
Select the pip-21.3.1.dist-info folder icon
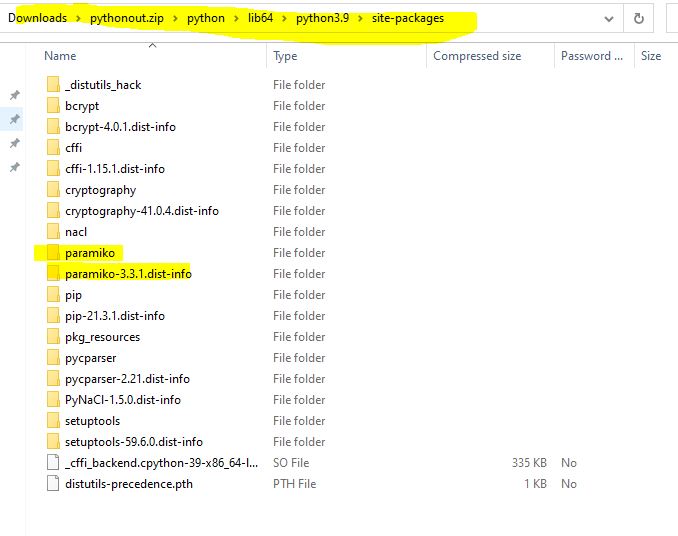pos(53,316)
